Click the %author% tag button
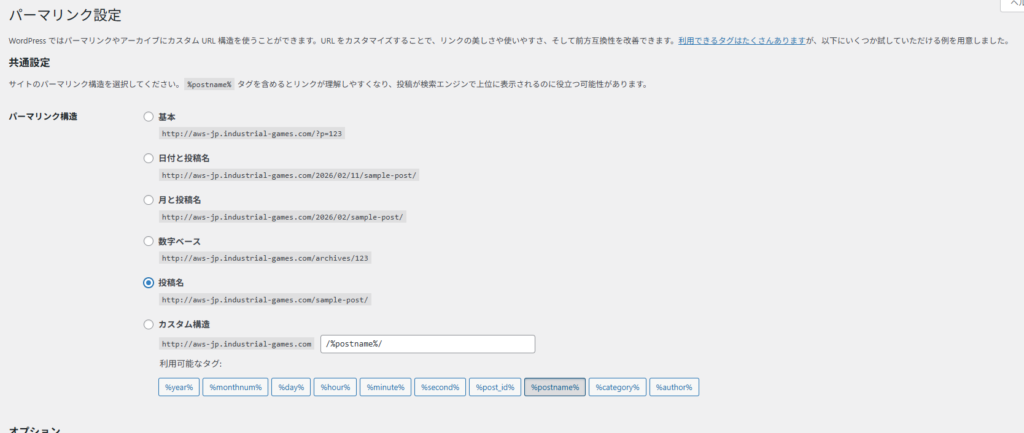This screenshot has height=433, width=1024. [x=676, y=387]
